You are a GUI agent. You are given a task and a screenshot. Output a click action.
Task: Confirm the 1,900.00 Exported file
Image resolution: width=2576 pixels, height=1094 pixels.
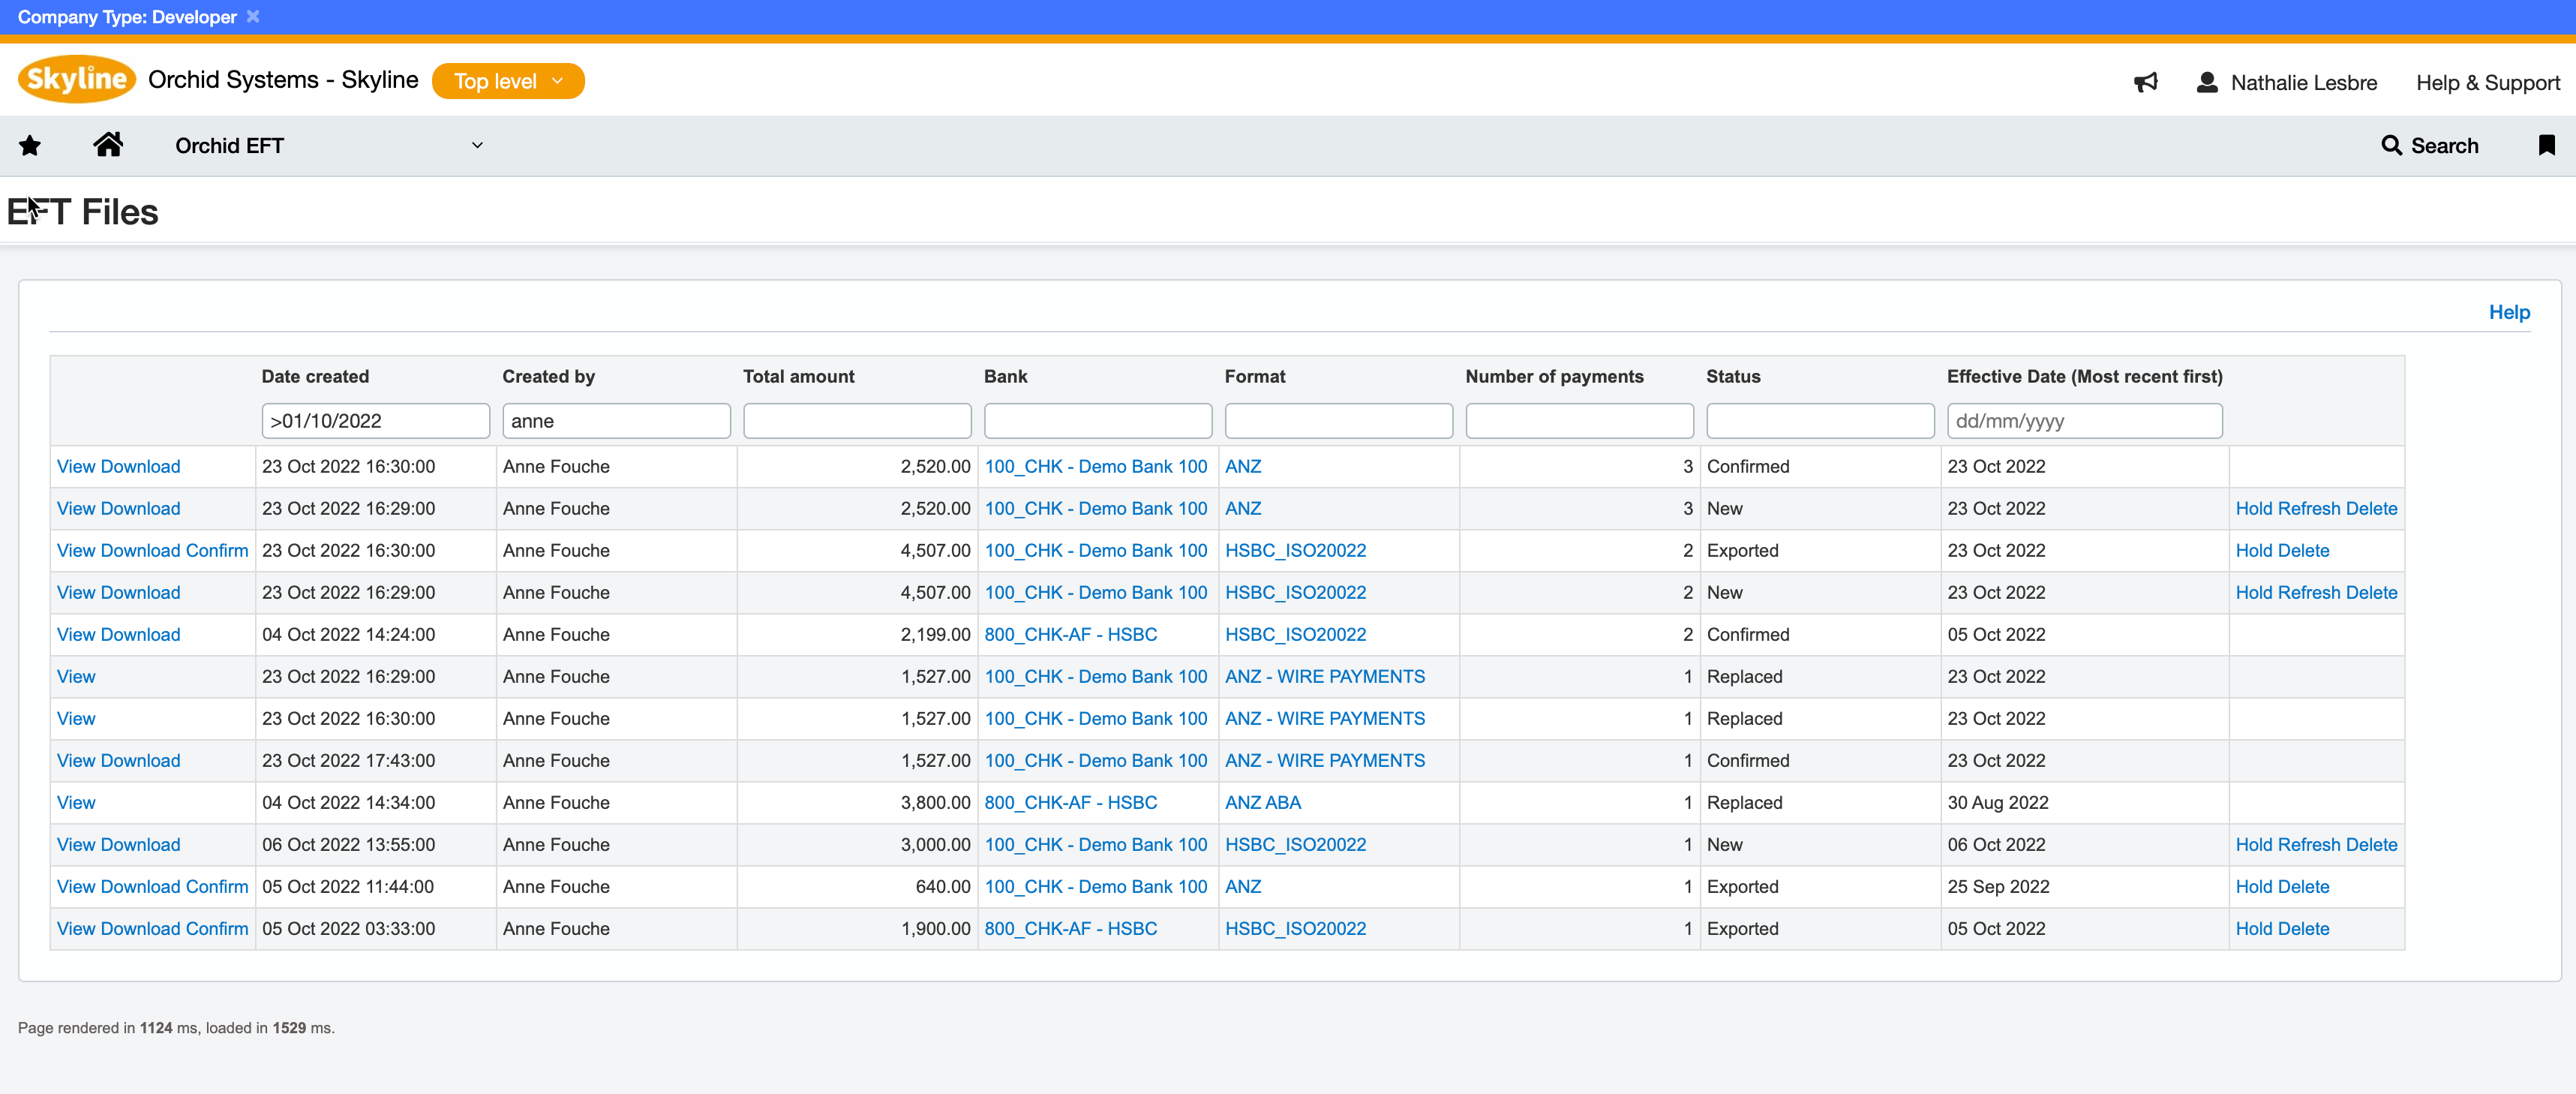point(217,929)
